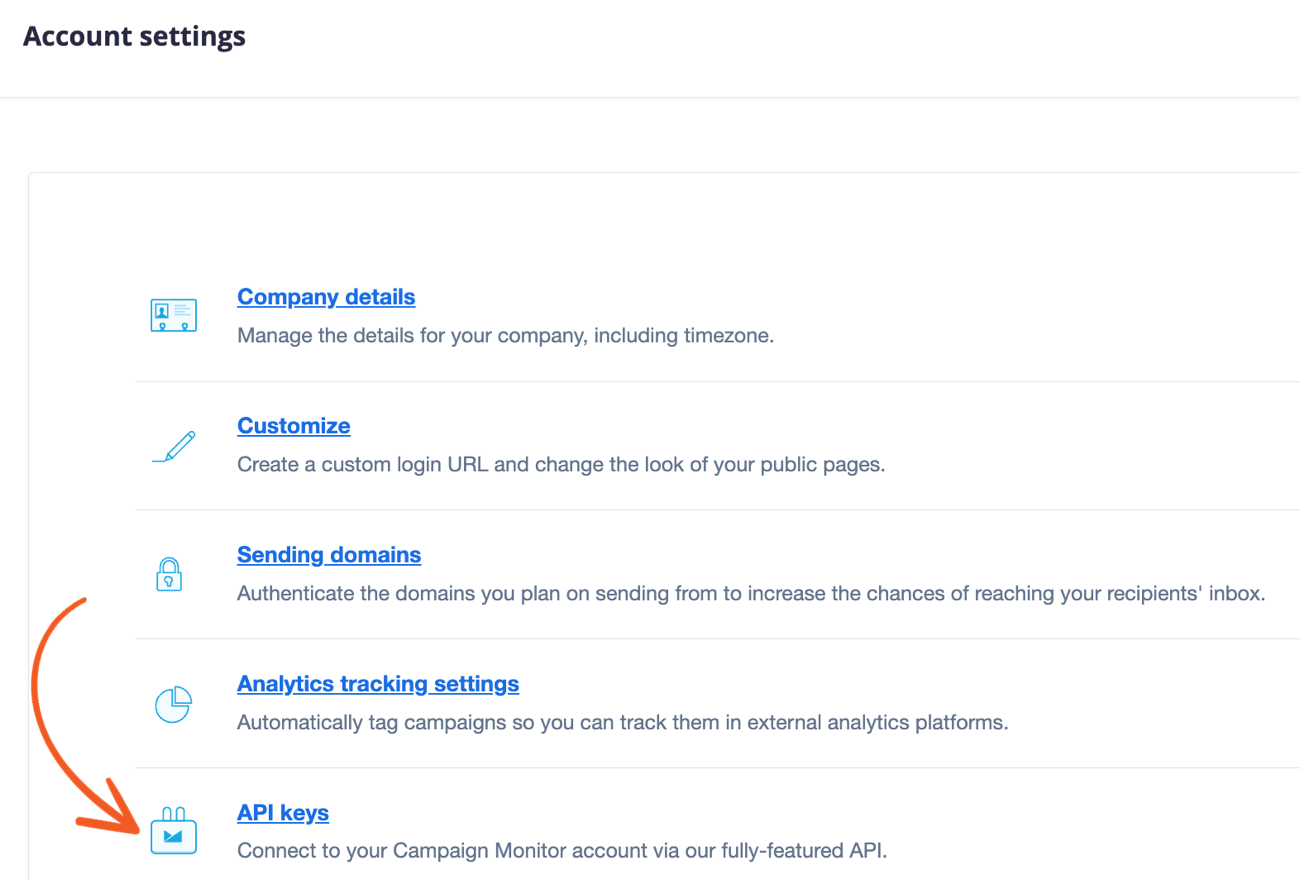Viewport: 1300px width, 880px height.
Task: Click the security lock icon in settings list
Action: [169, 574]
